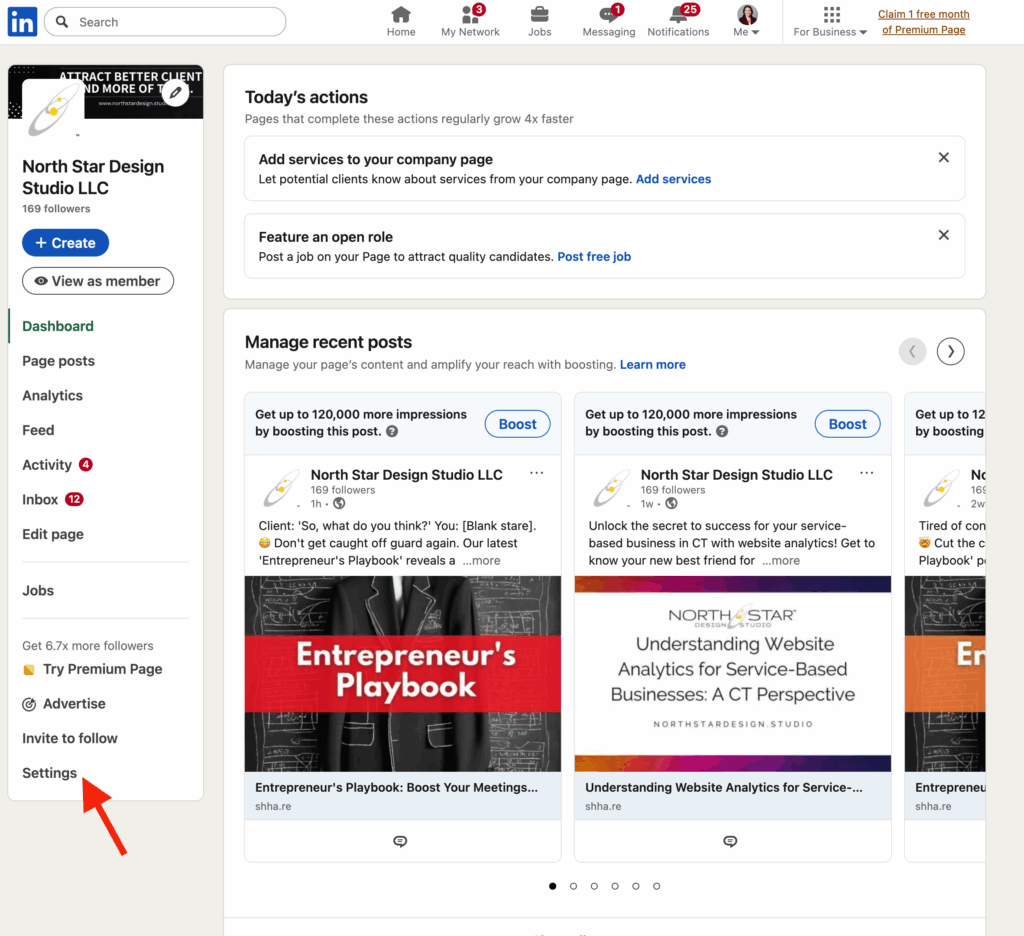This screenshot has height=936, width=1024.
Task: Click Try Premium Page link
Action: click(x=103, y=669)
